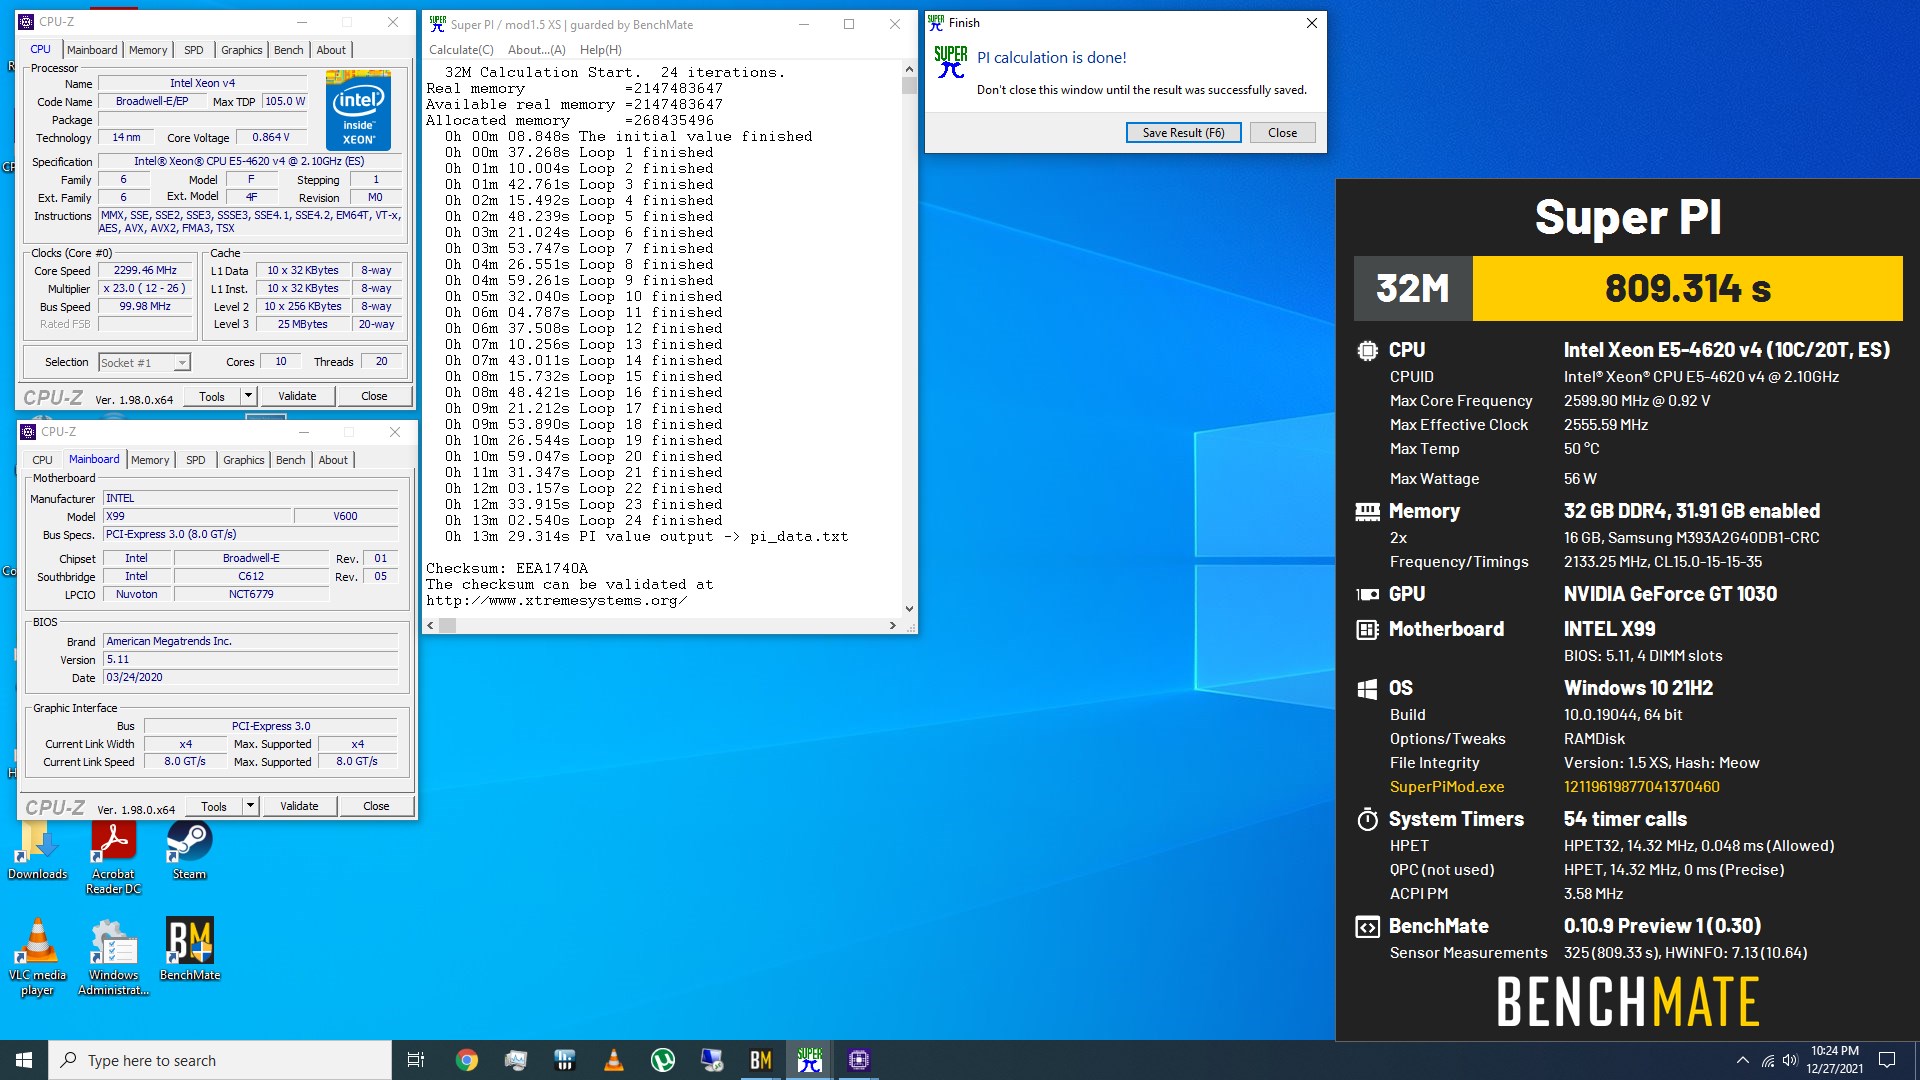Open Graphics tab in upper CPU-Z
Viewport: 1920px width, 1080px height.
tap(241, 50)
